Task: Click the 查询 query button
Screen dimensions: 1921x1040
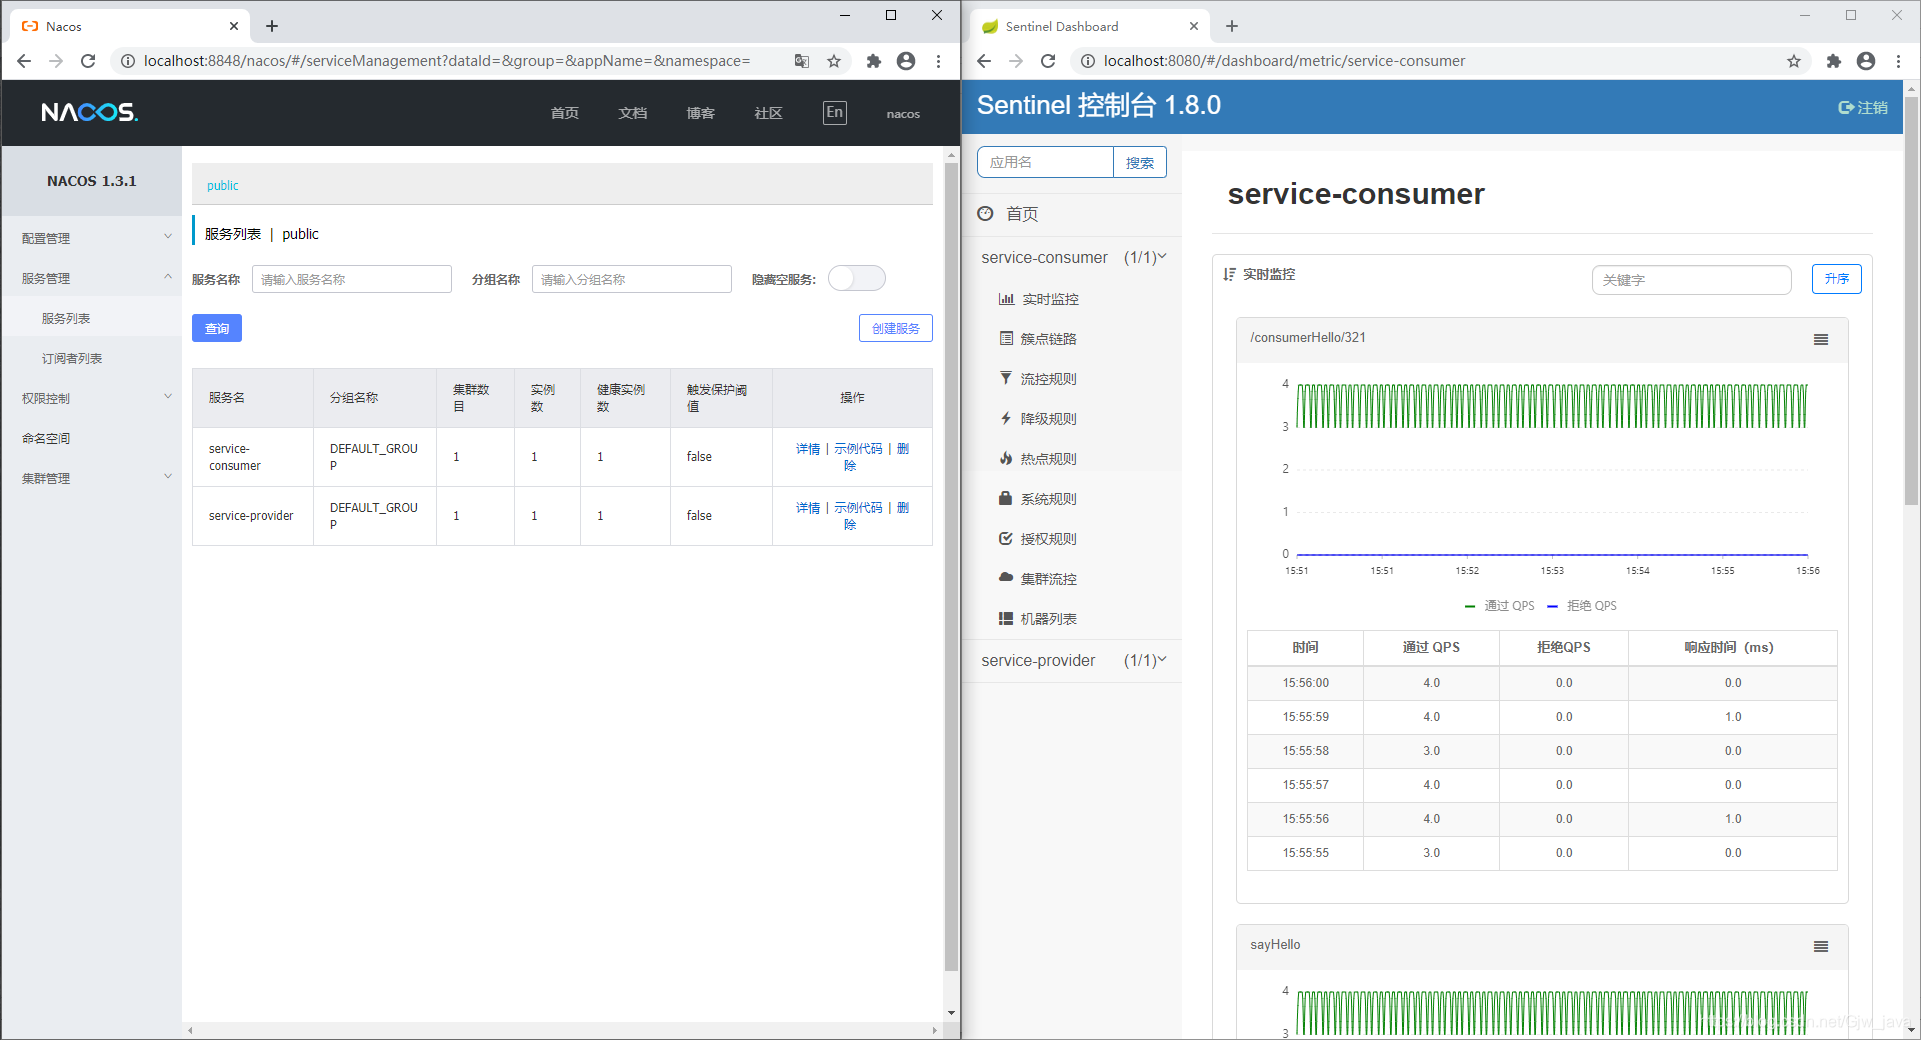Action: [x=217, y=328]
